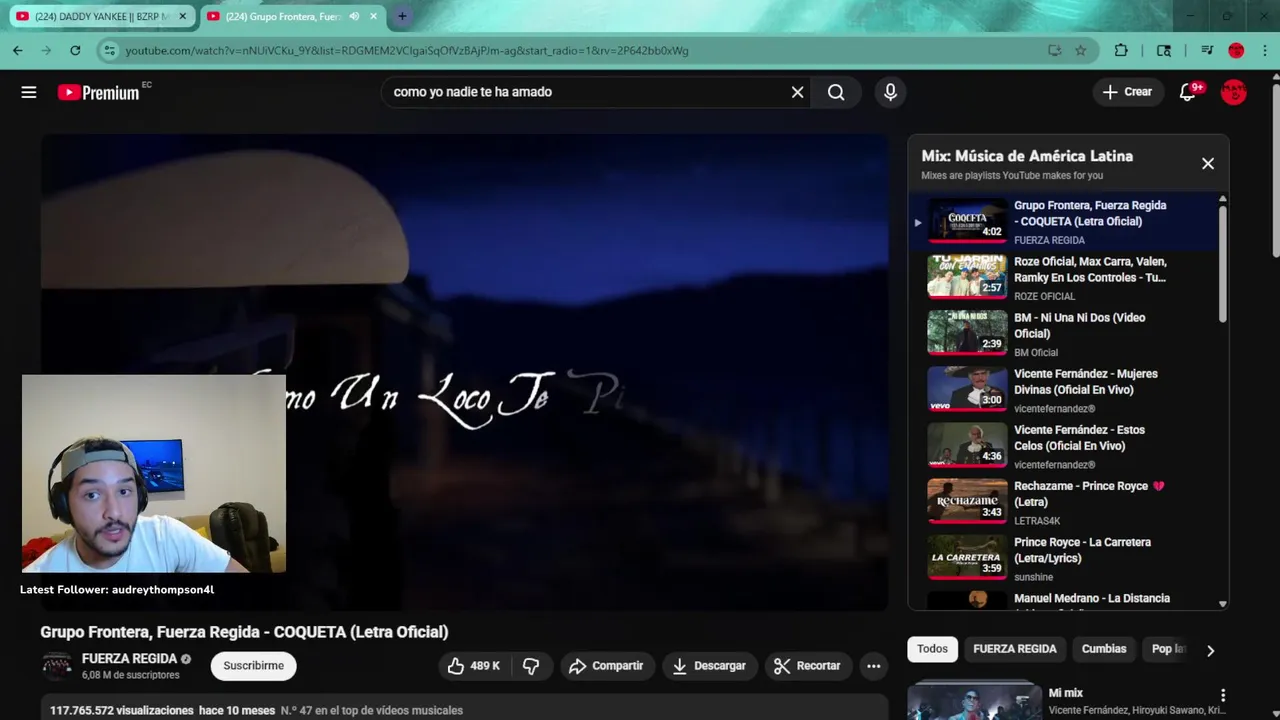Go back in the browser
This screenshot has width=1280, height=720.
[18, 50]
